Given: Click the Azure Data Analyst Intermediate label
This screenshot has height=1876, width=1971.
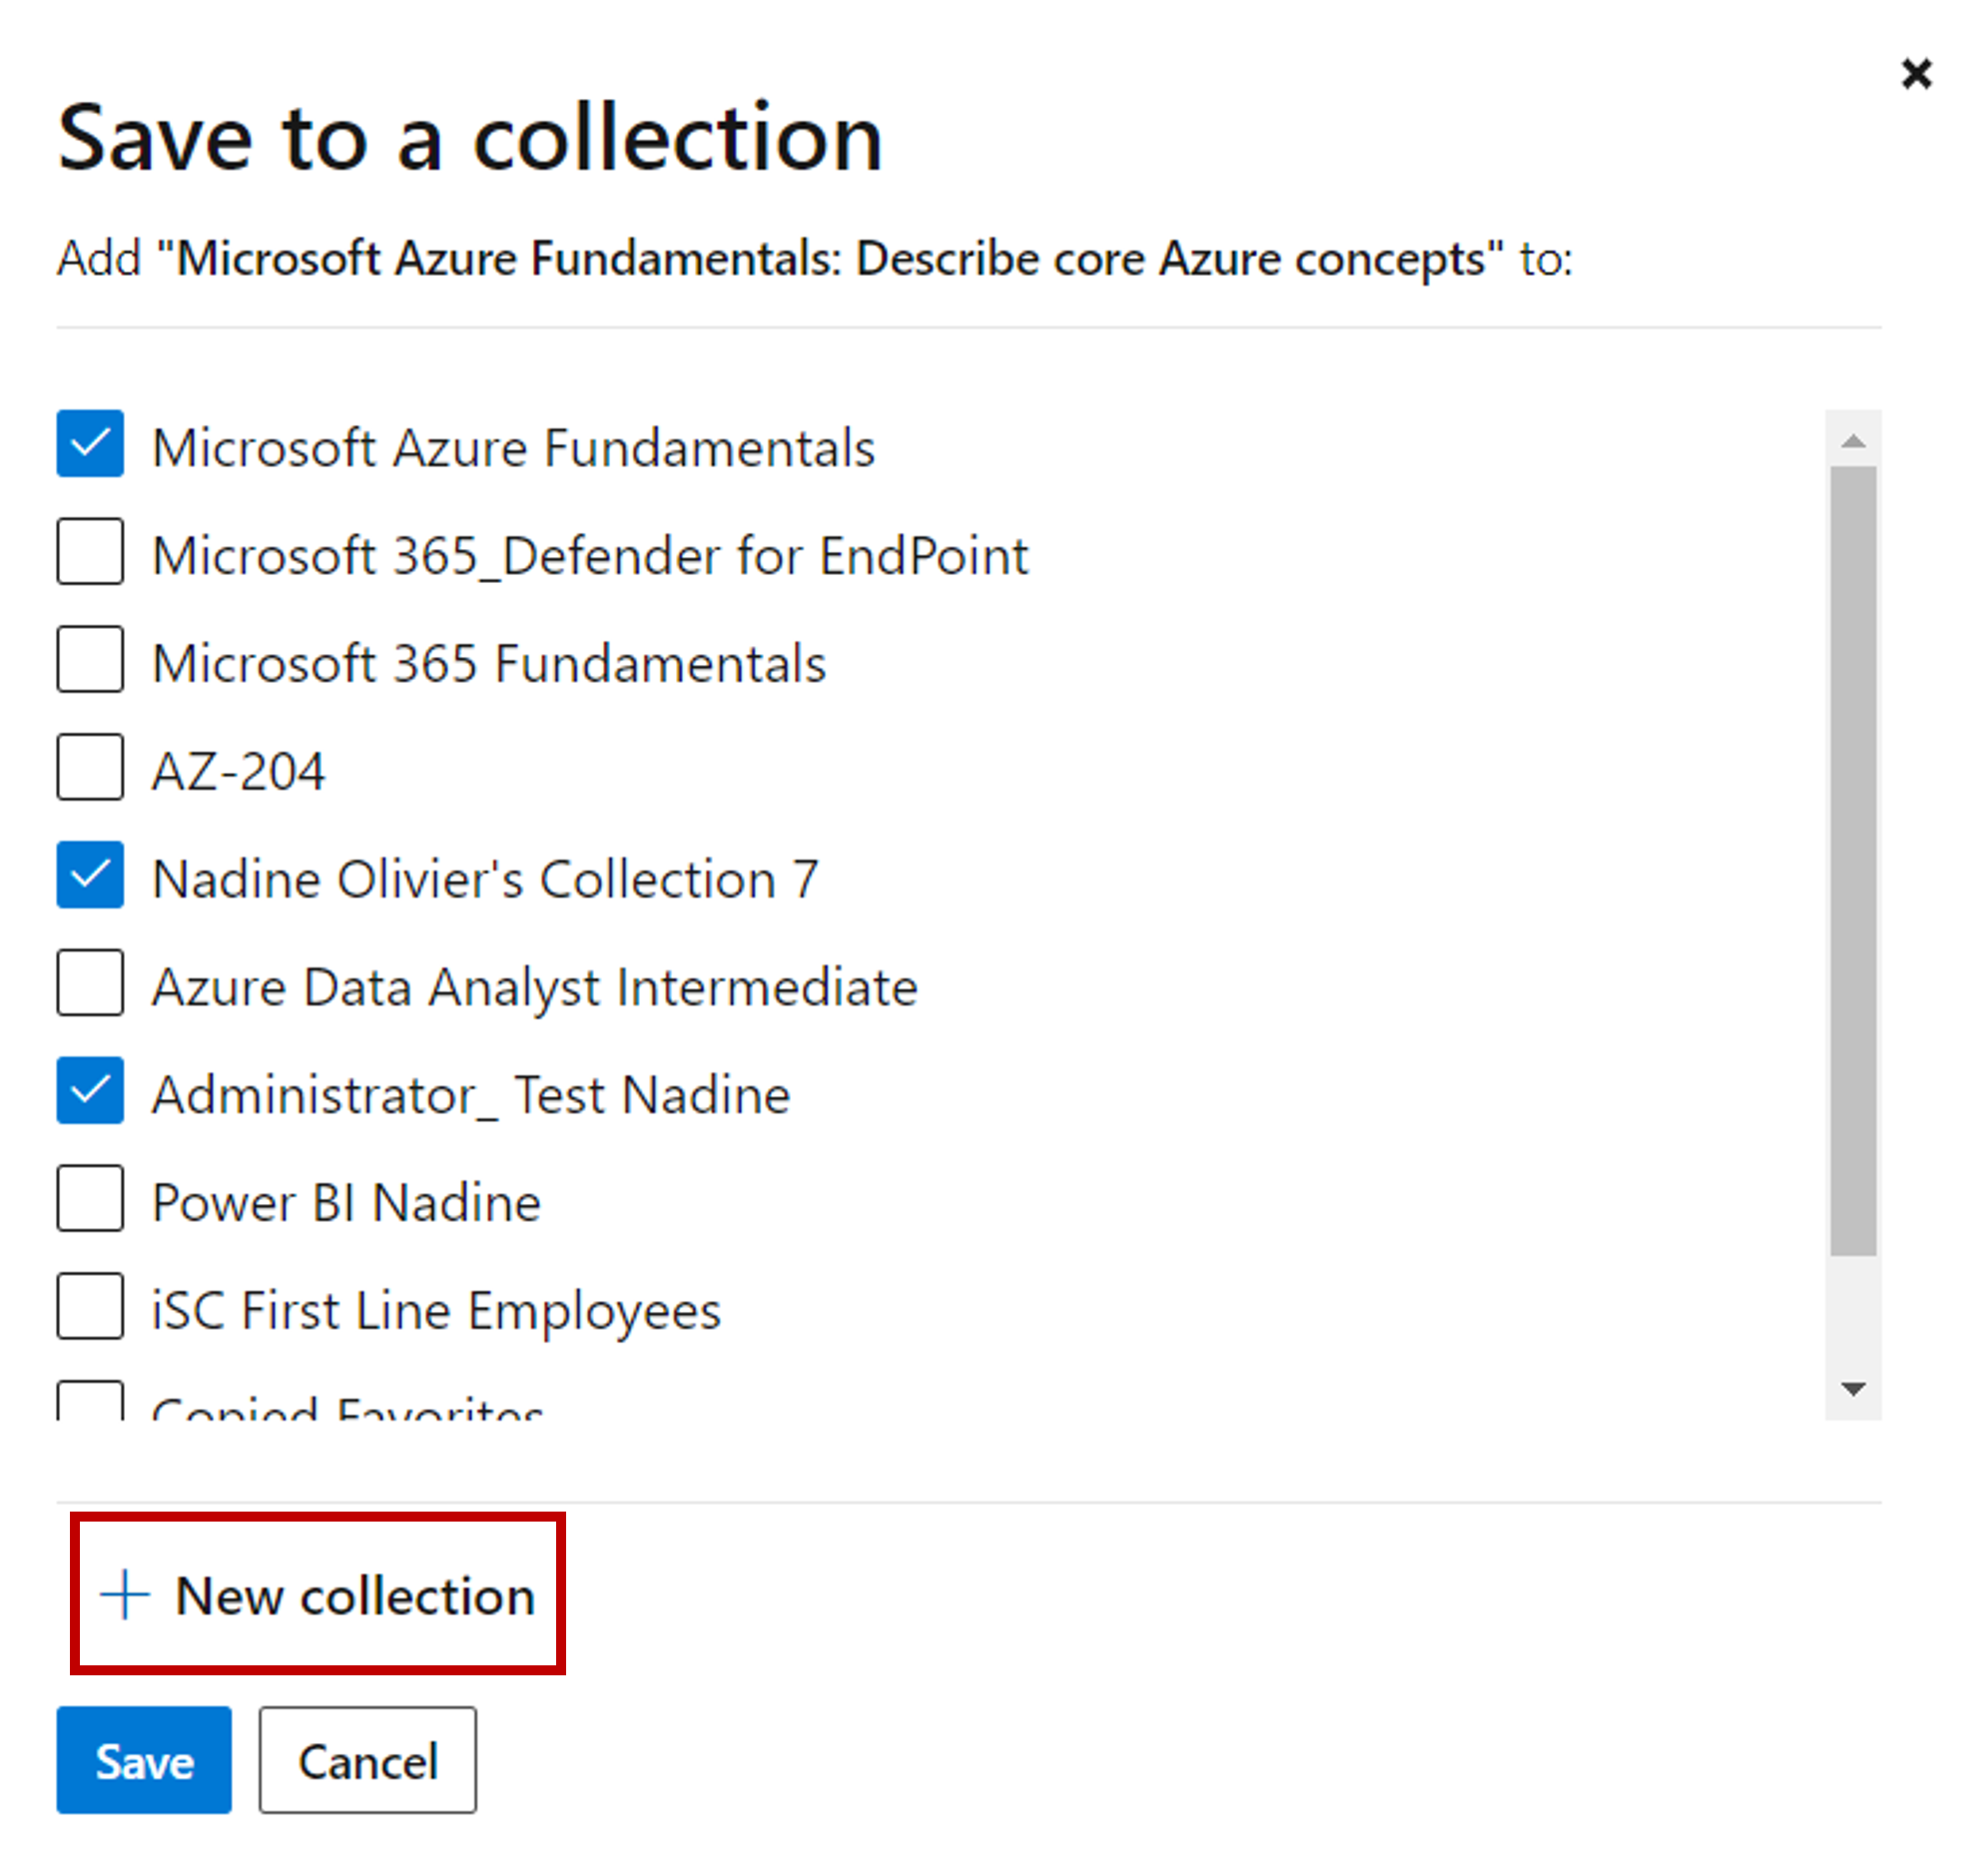Looking at the screenshot, I should pyautogui.click(x=535, y=988).
